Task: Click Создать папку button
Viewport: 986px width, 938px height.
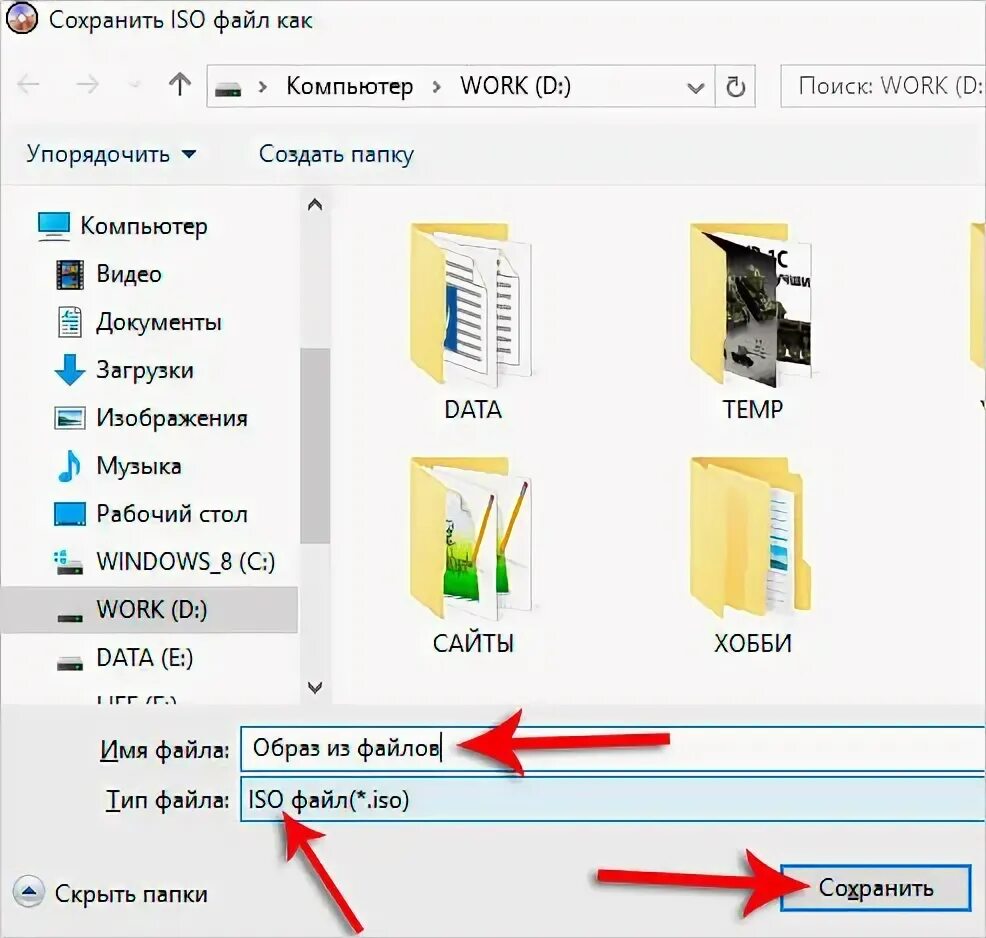Action: click(336, 154)
